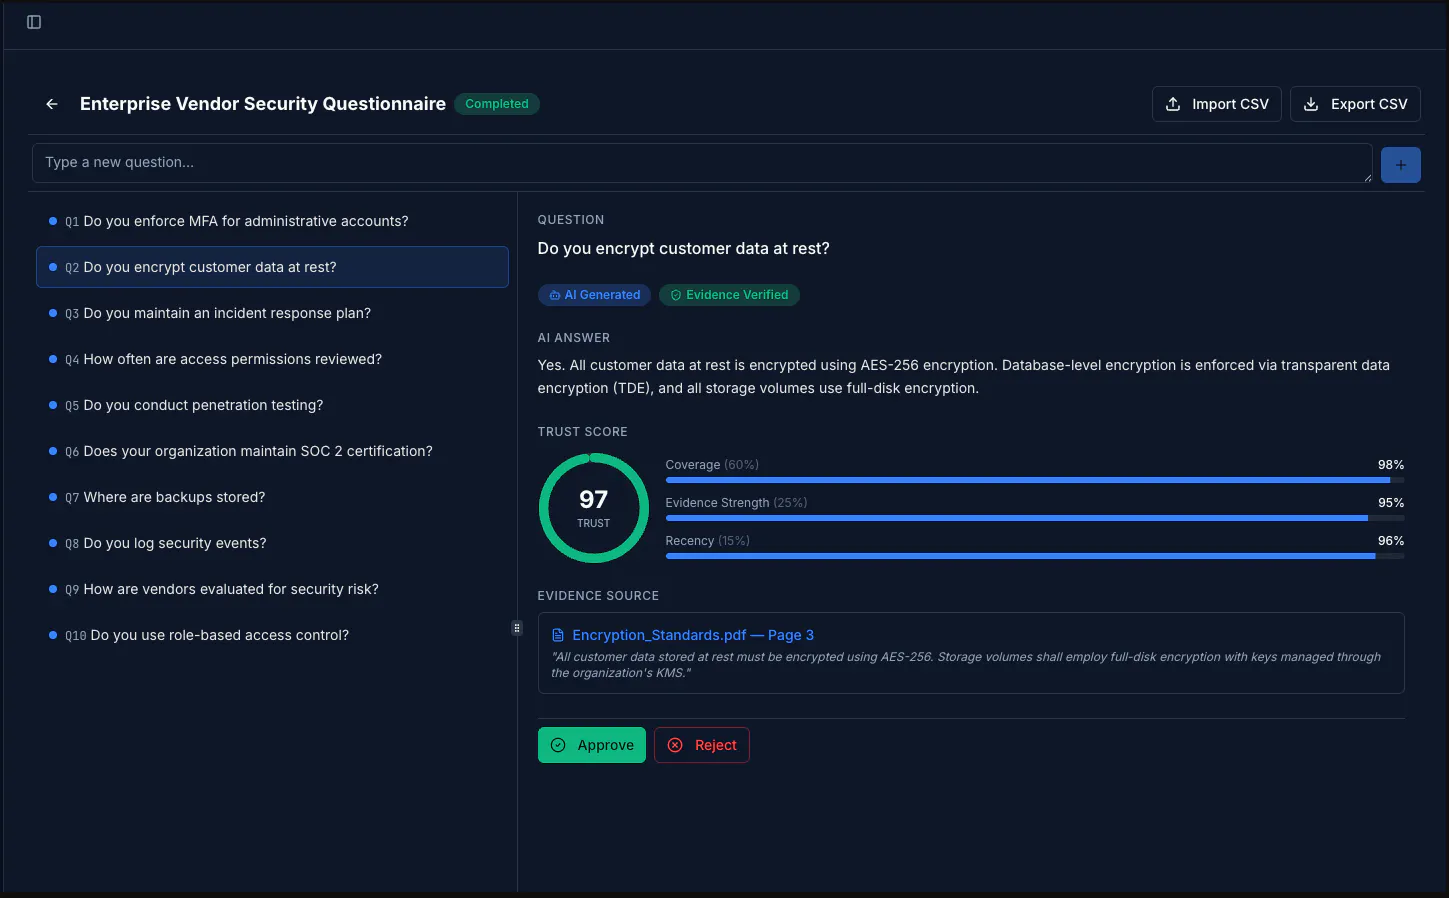Click the robot icon in AI Generated badge
Screen dimensions: 1449x898
555,295
